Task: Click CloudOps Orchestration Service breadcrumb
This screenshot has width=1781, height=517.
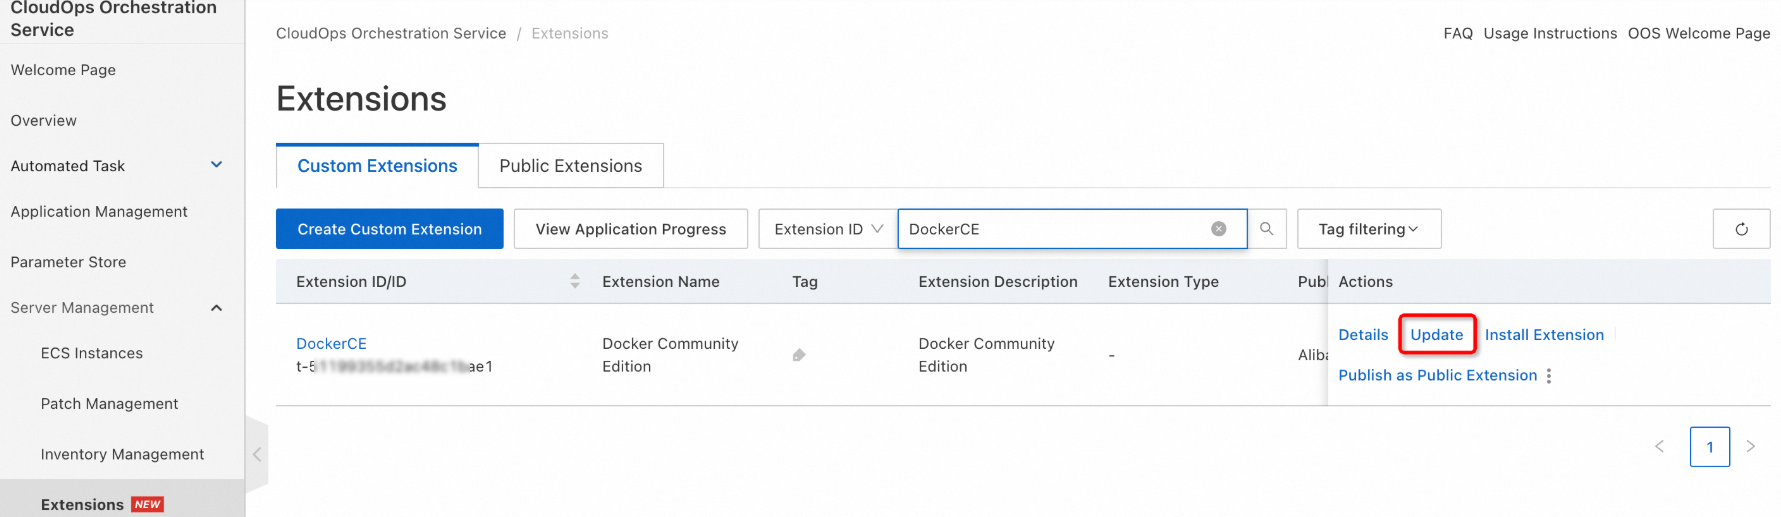Action: pos(391,33)
